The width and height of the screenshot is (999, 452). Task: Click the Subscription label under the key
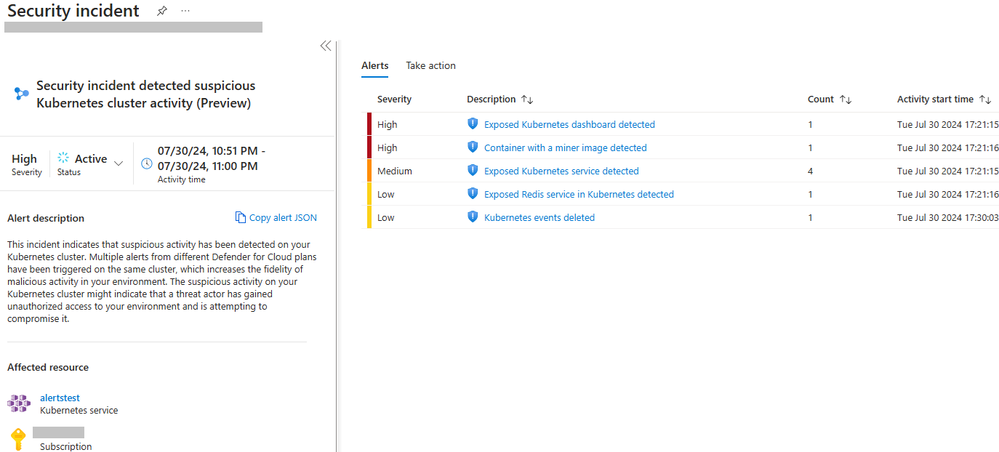click(x=66, y=446)
